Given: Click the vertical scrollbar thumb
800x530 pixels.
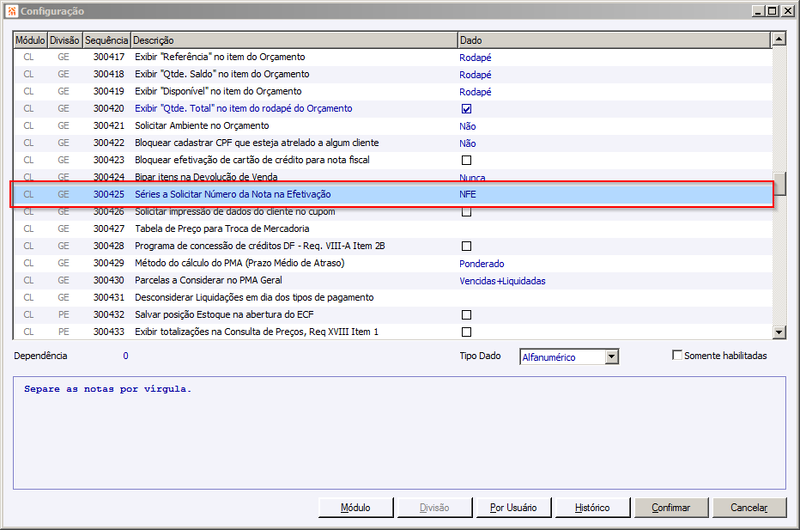Looking at the screenshot, I should (780, 184).
